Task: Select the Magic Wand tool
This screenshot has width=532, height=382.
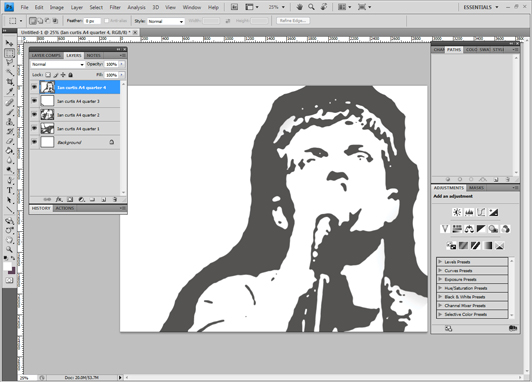Action: pyautogui.click(x=10, y=72)
